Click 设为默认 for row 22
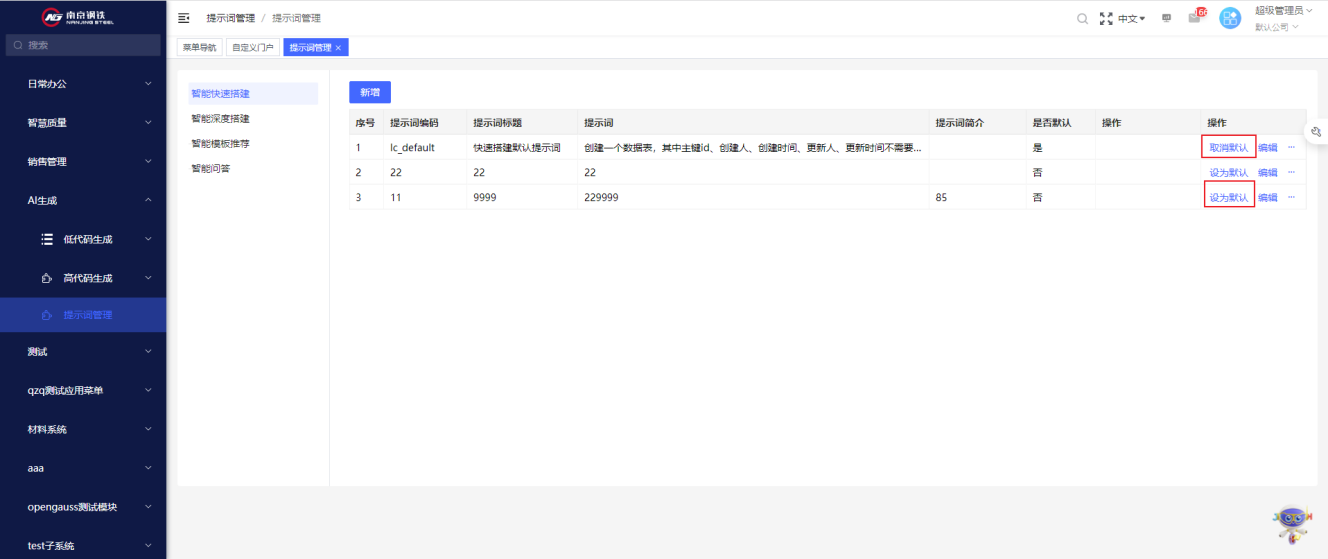 coord(1229,172)
